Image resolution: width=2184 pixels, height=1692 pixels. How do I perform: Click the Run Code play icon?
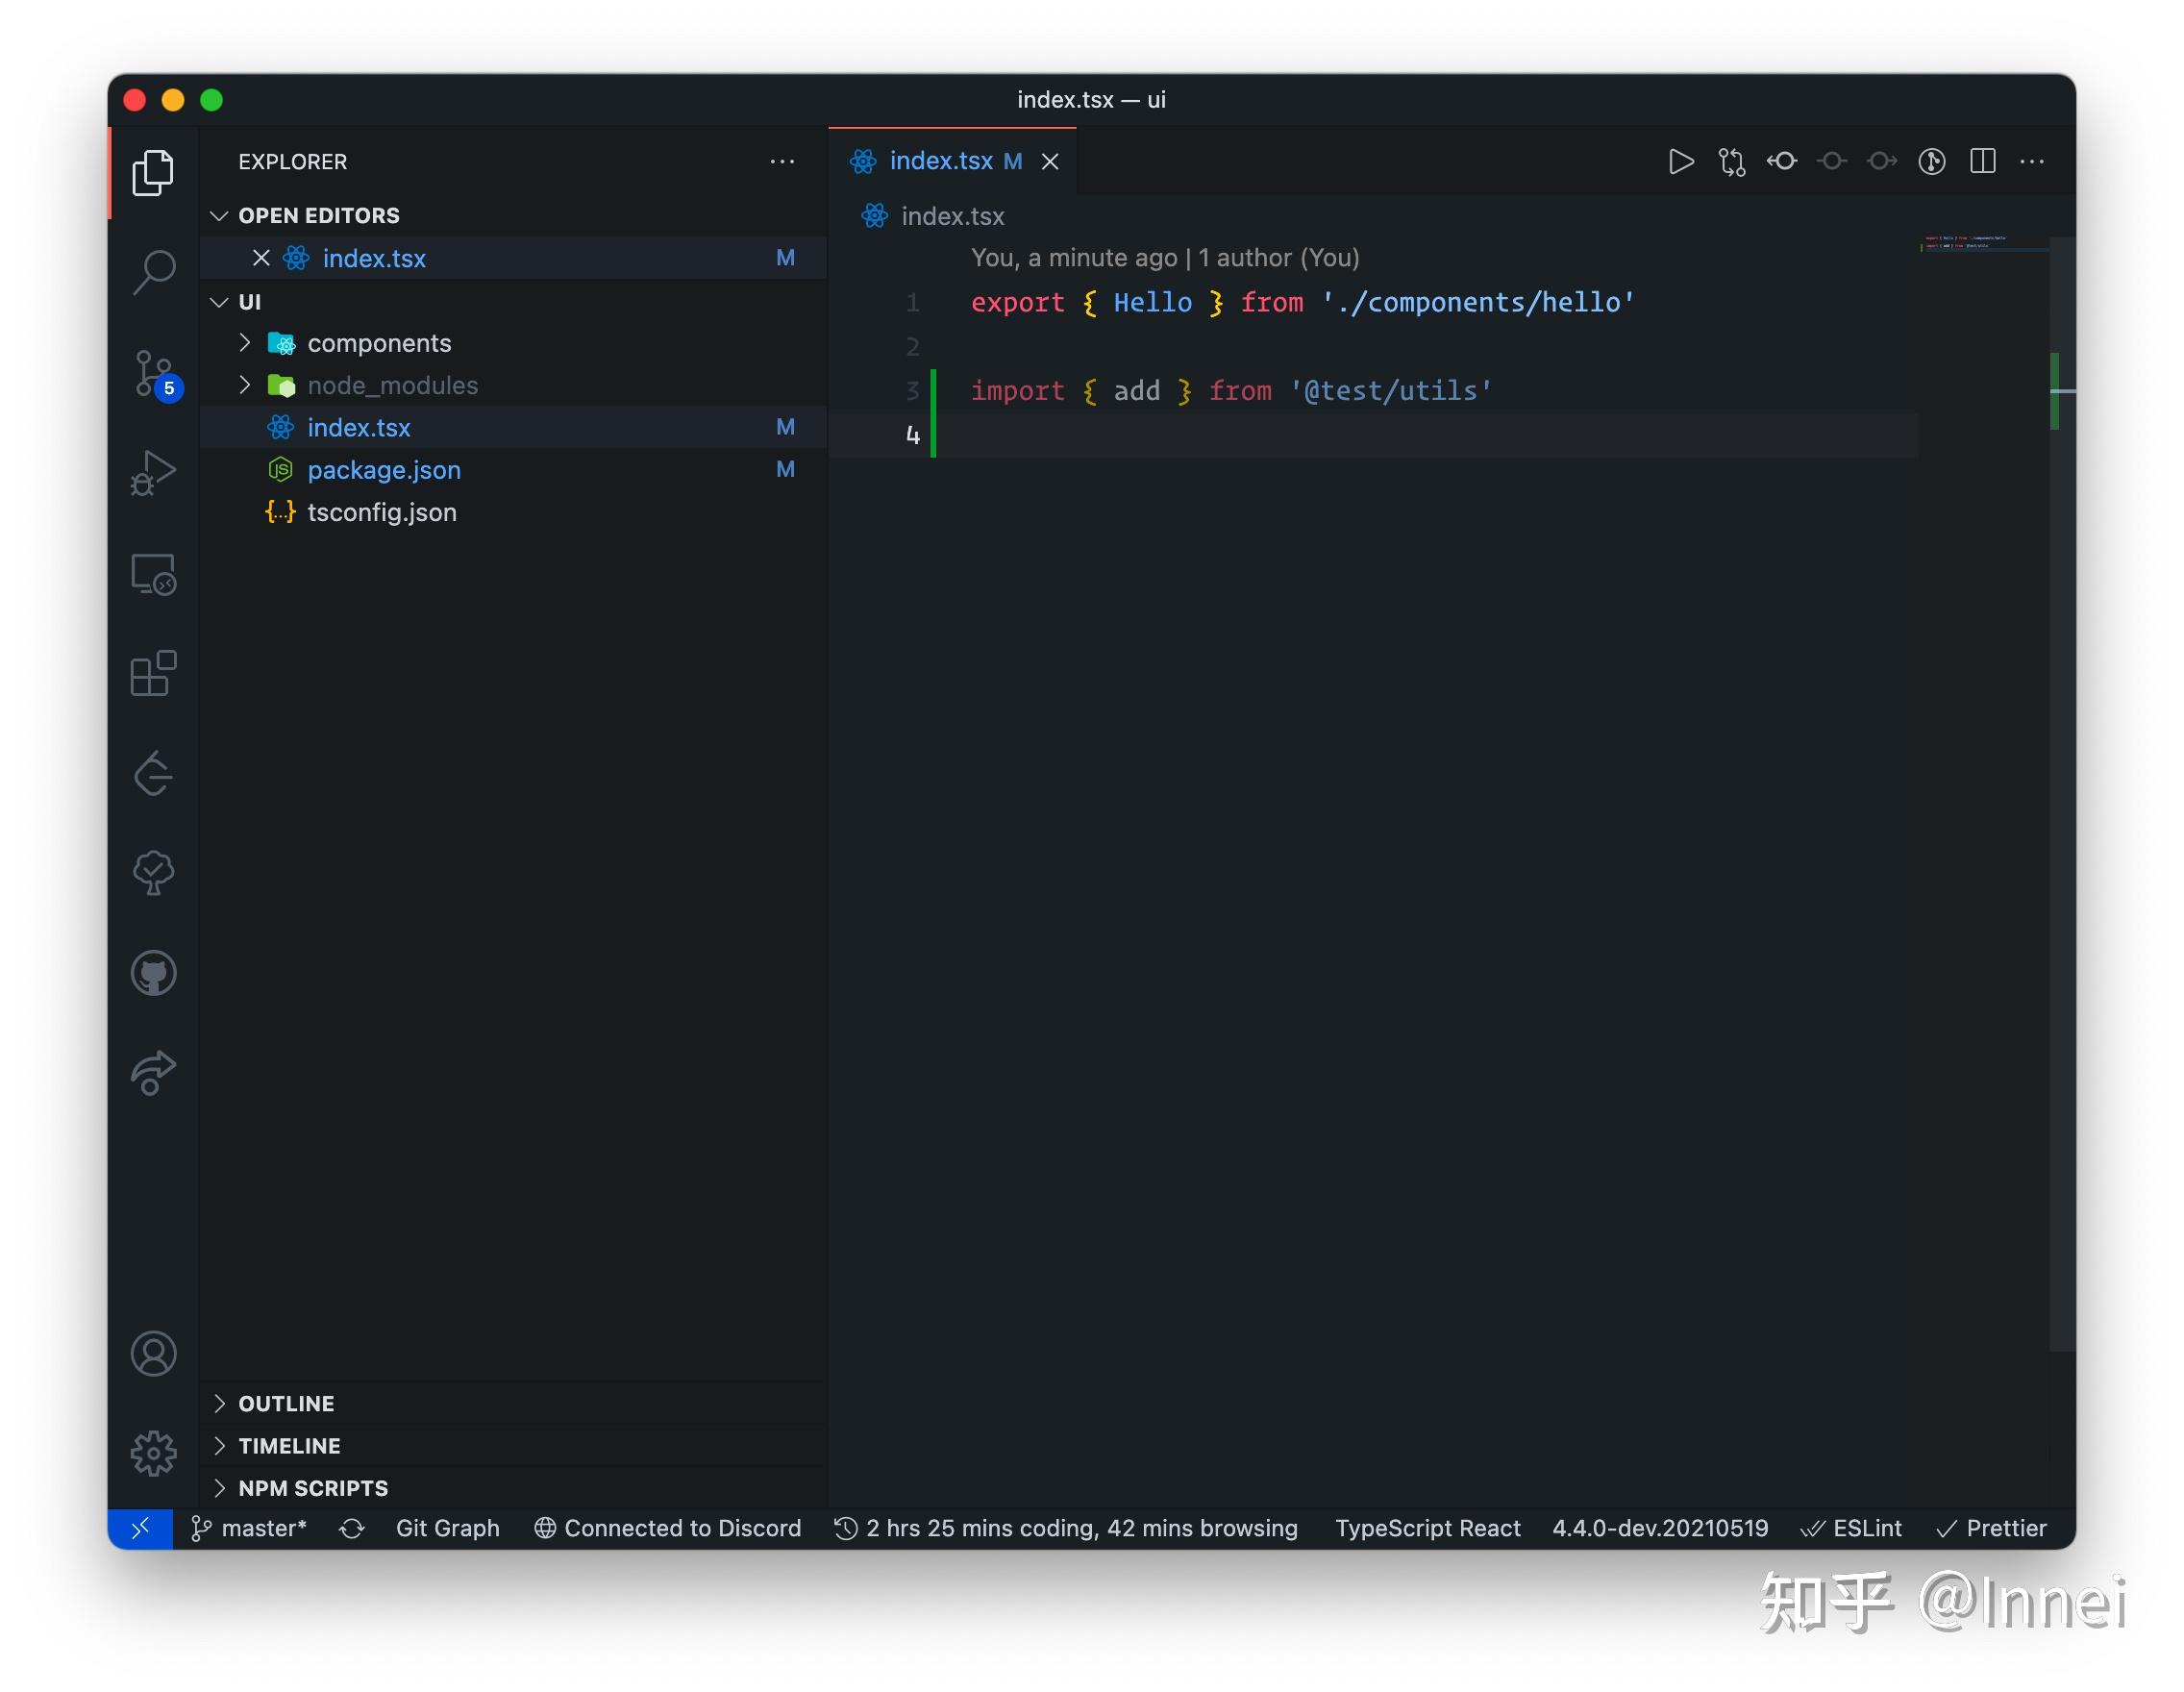1681,161
